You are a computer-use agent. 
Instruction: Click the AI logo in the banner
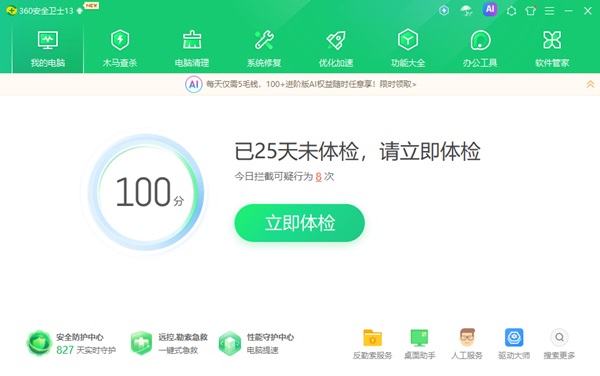194,84
